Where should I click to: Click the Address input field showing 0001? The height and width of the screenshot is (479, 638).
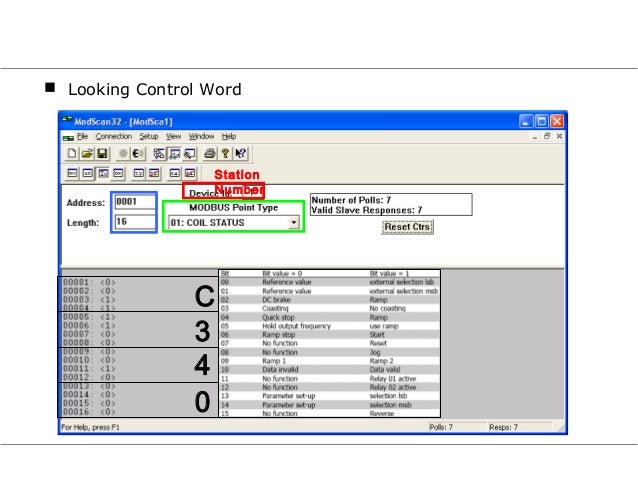click(x=135, y=202)
